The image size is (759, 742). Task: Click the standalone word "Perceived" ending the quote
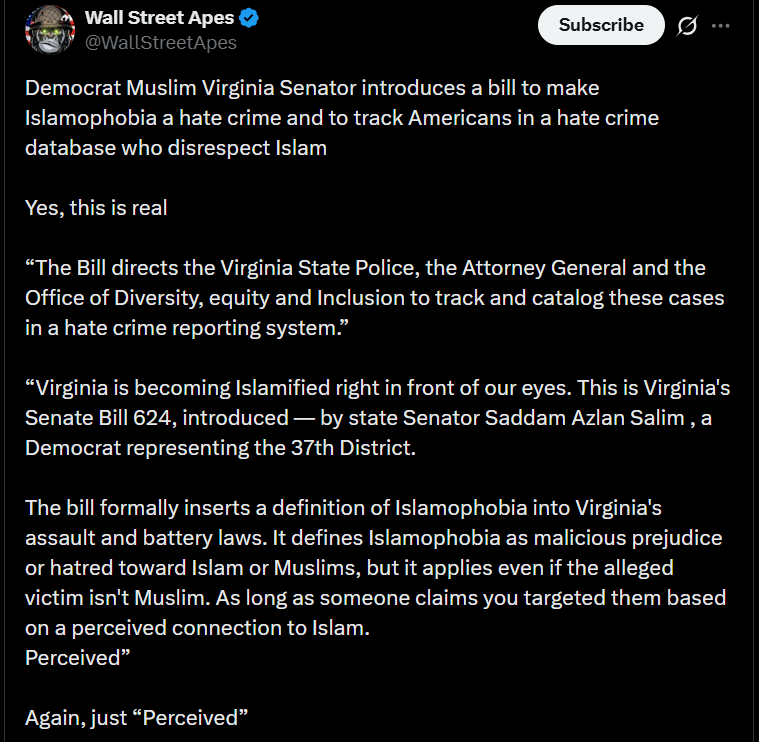tap(74, 658)
